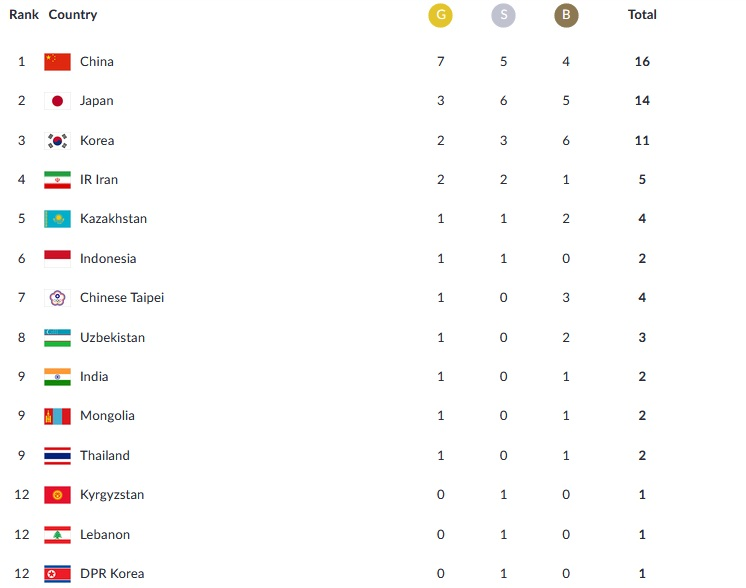Click the Kyrgyzstan flag icon
The image size is (746, 588).
[x=57, y=495]
